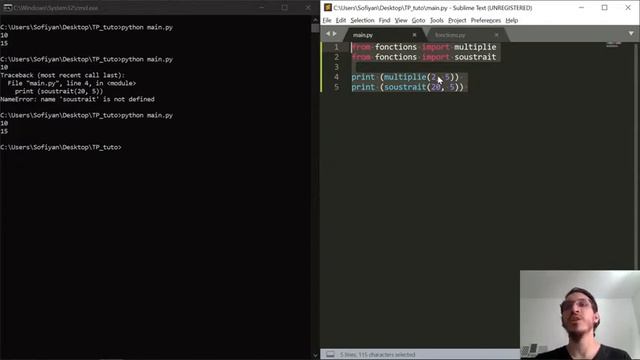Open the Selection menu
The image size is (640, 360).
click(362, 20)
